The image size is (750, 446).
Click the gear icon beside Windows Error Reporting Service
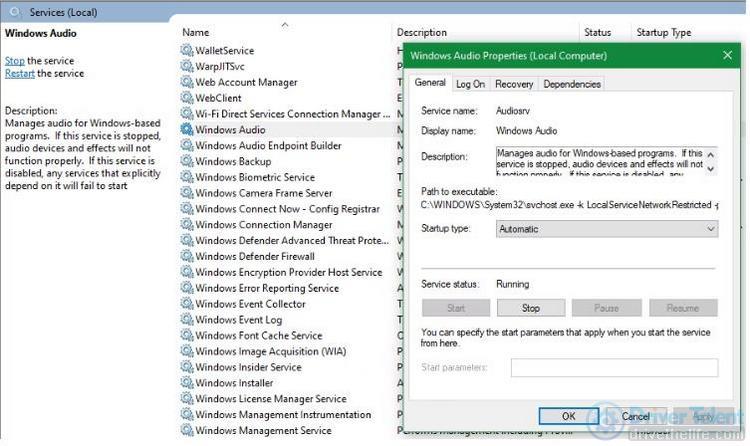(187, 288)
